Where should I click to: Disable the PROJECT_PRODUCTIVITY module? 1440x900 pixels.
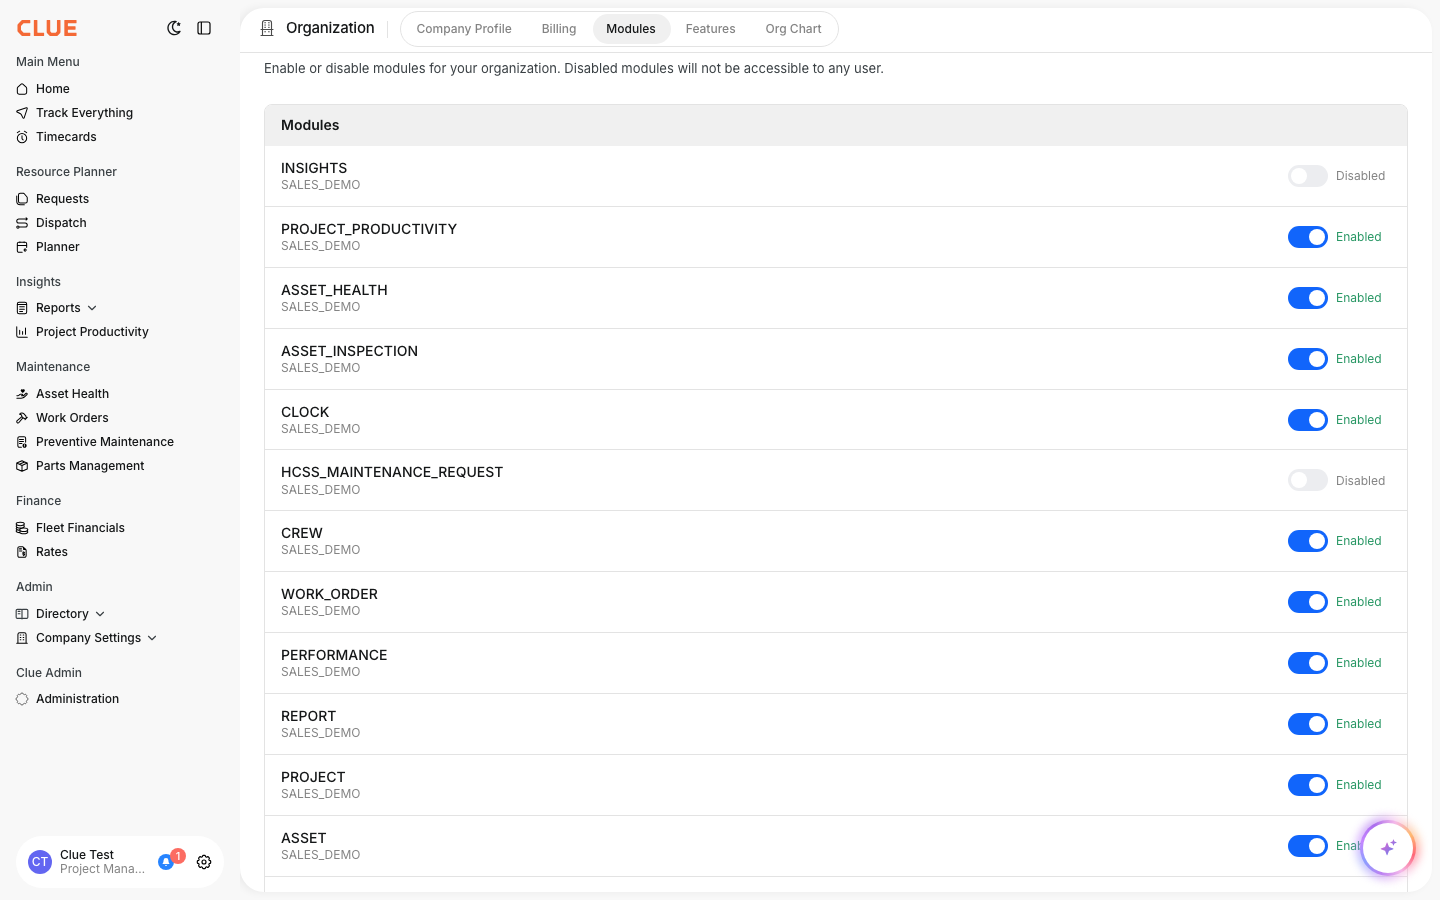(1307, 237)
